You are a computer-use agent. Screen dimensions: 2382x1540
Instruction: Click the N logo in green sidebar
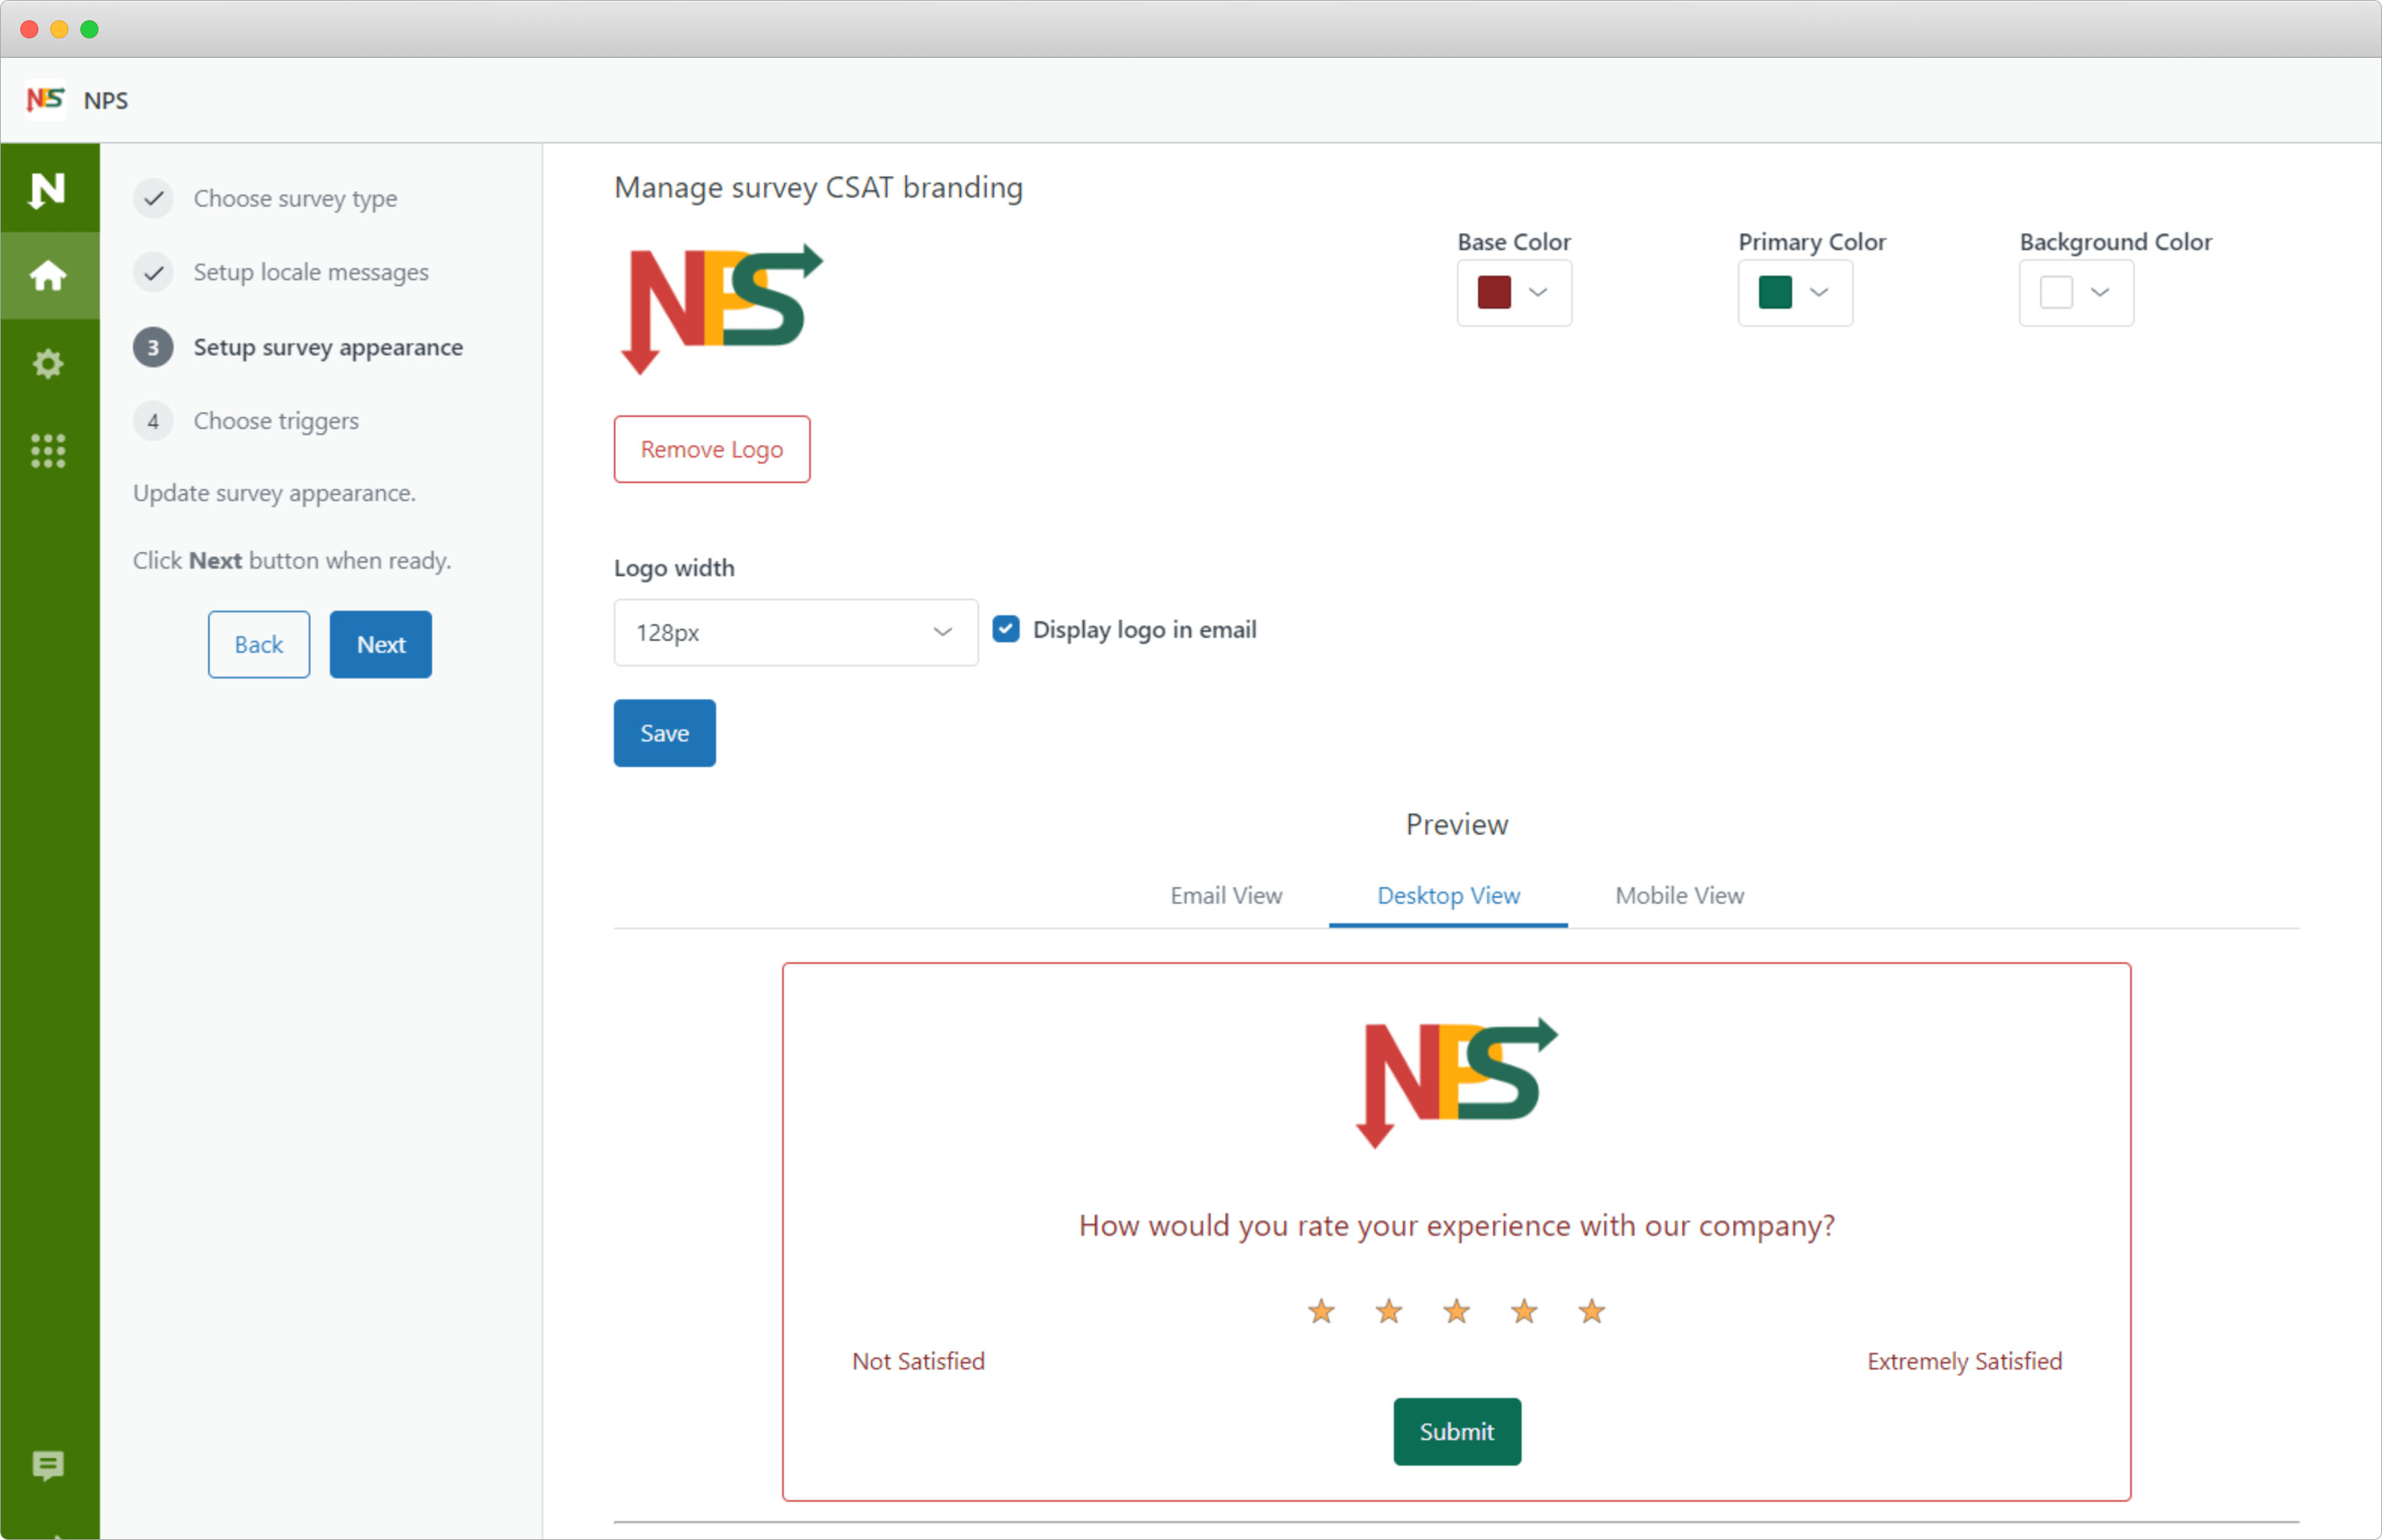tap(48, 189)
